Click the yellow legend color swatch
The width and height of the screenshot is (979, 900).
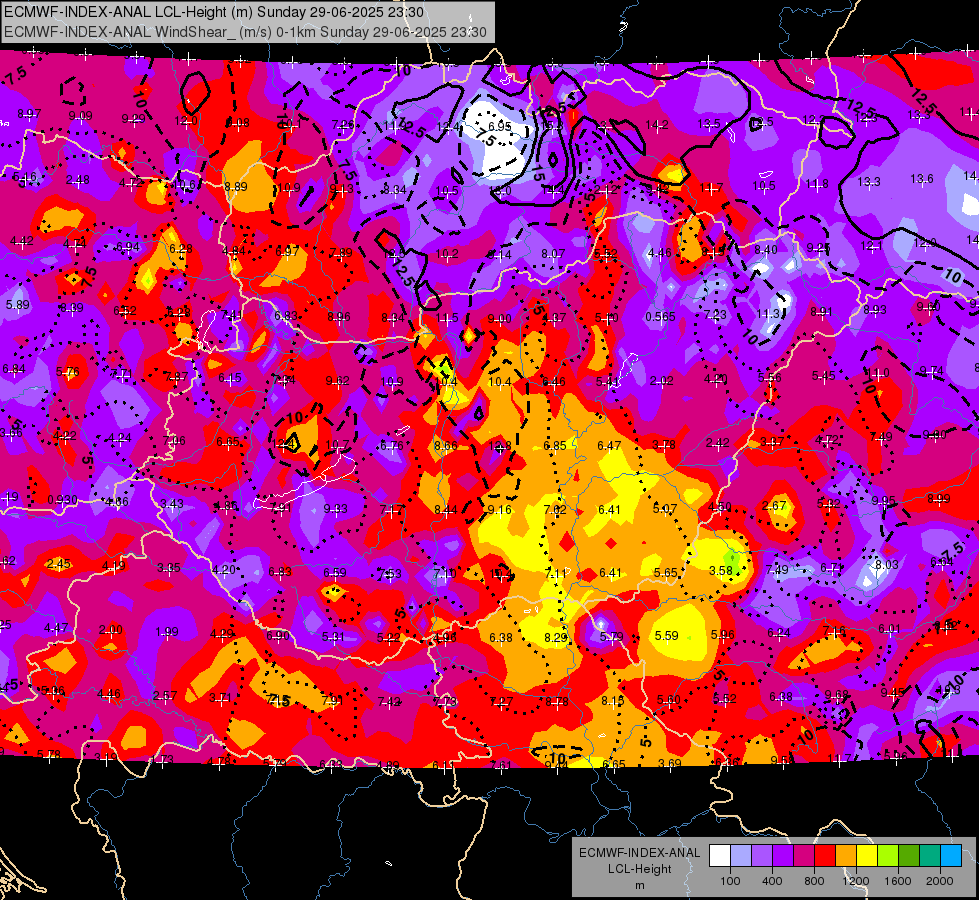867,856
